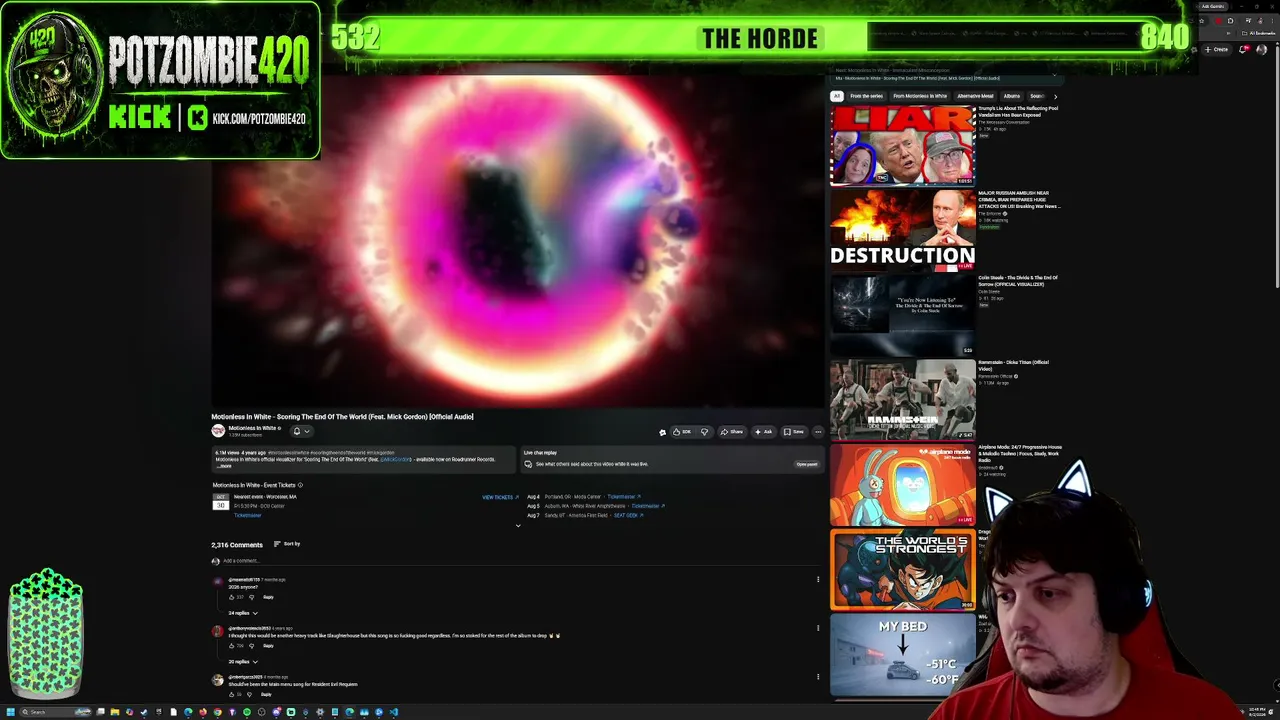Image resolution: width=1280 pixels, height=720 pixels.
Task: Expand the event tickets list chevron
Action: pos(518,526)
